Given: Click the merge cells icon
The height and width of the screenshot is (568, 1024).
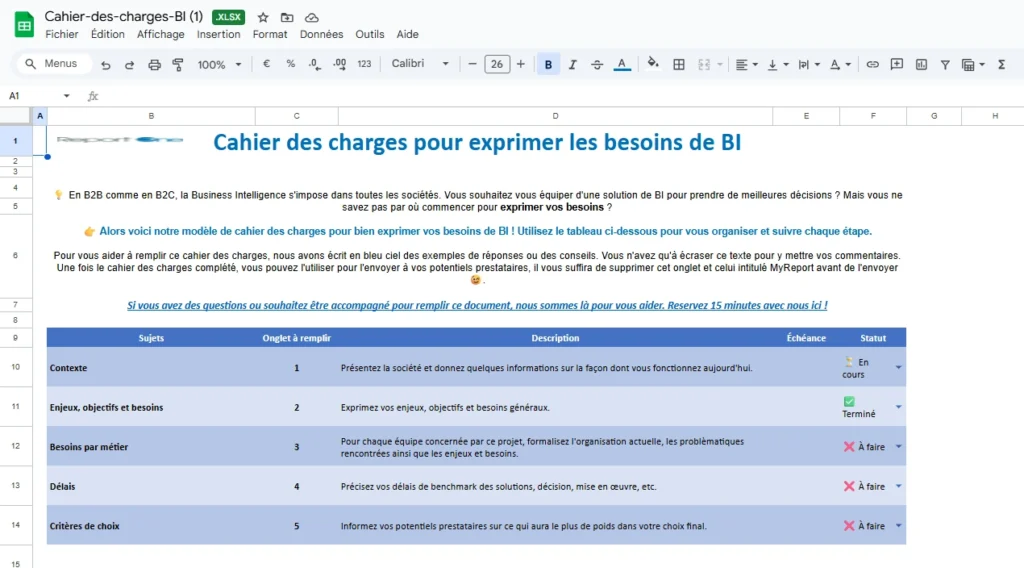Looking at the screenshot, I should coord(704,64).
